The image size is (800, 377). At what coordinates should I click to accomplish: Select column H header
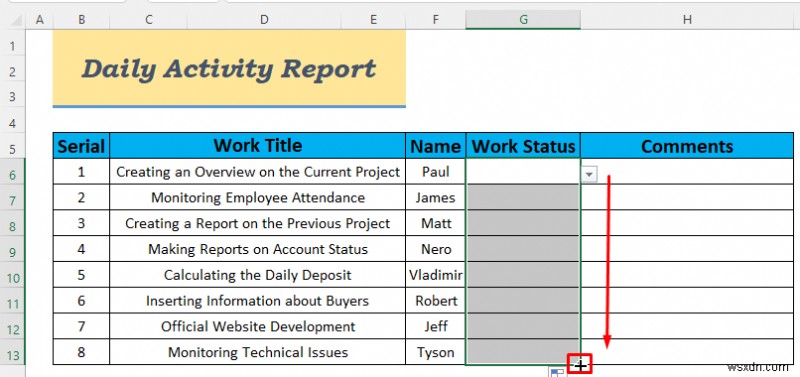687,19
